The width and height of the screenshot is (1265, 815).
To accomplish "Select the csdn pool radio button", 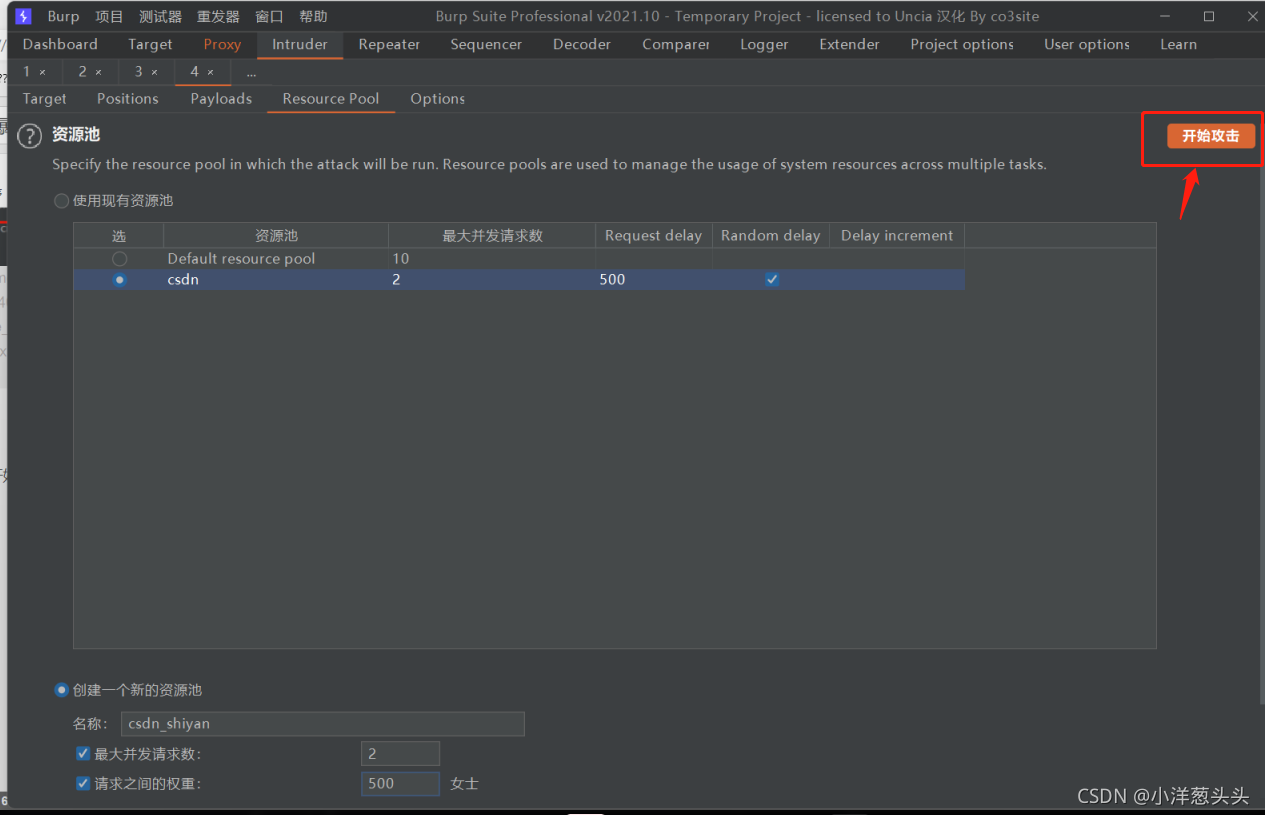I will (120, 280).
